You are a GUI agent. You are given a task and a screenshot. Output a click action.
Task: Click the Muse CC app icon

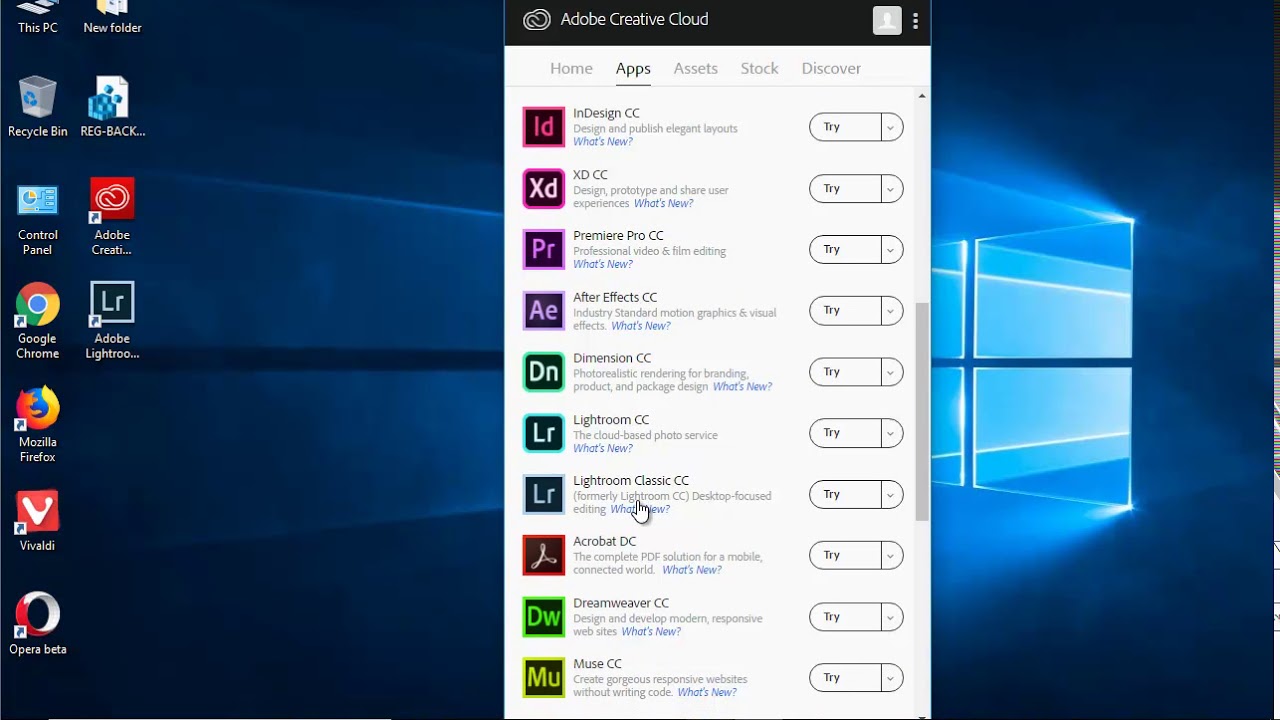(x=544, y=678)
